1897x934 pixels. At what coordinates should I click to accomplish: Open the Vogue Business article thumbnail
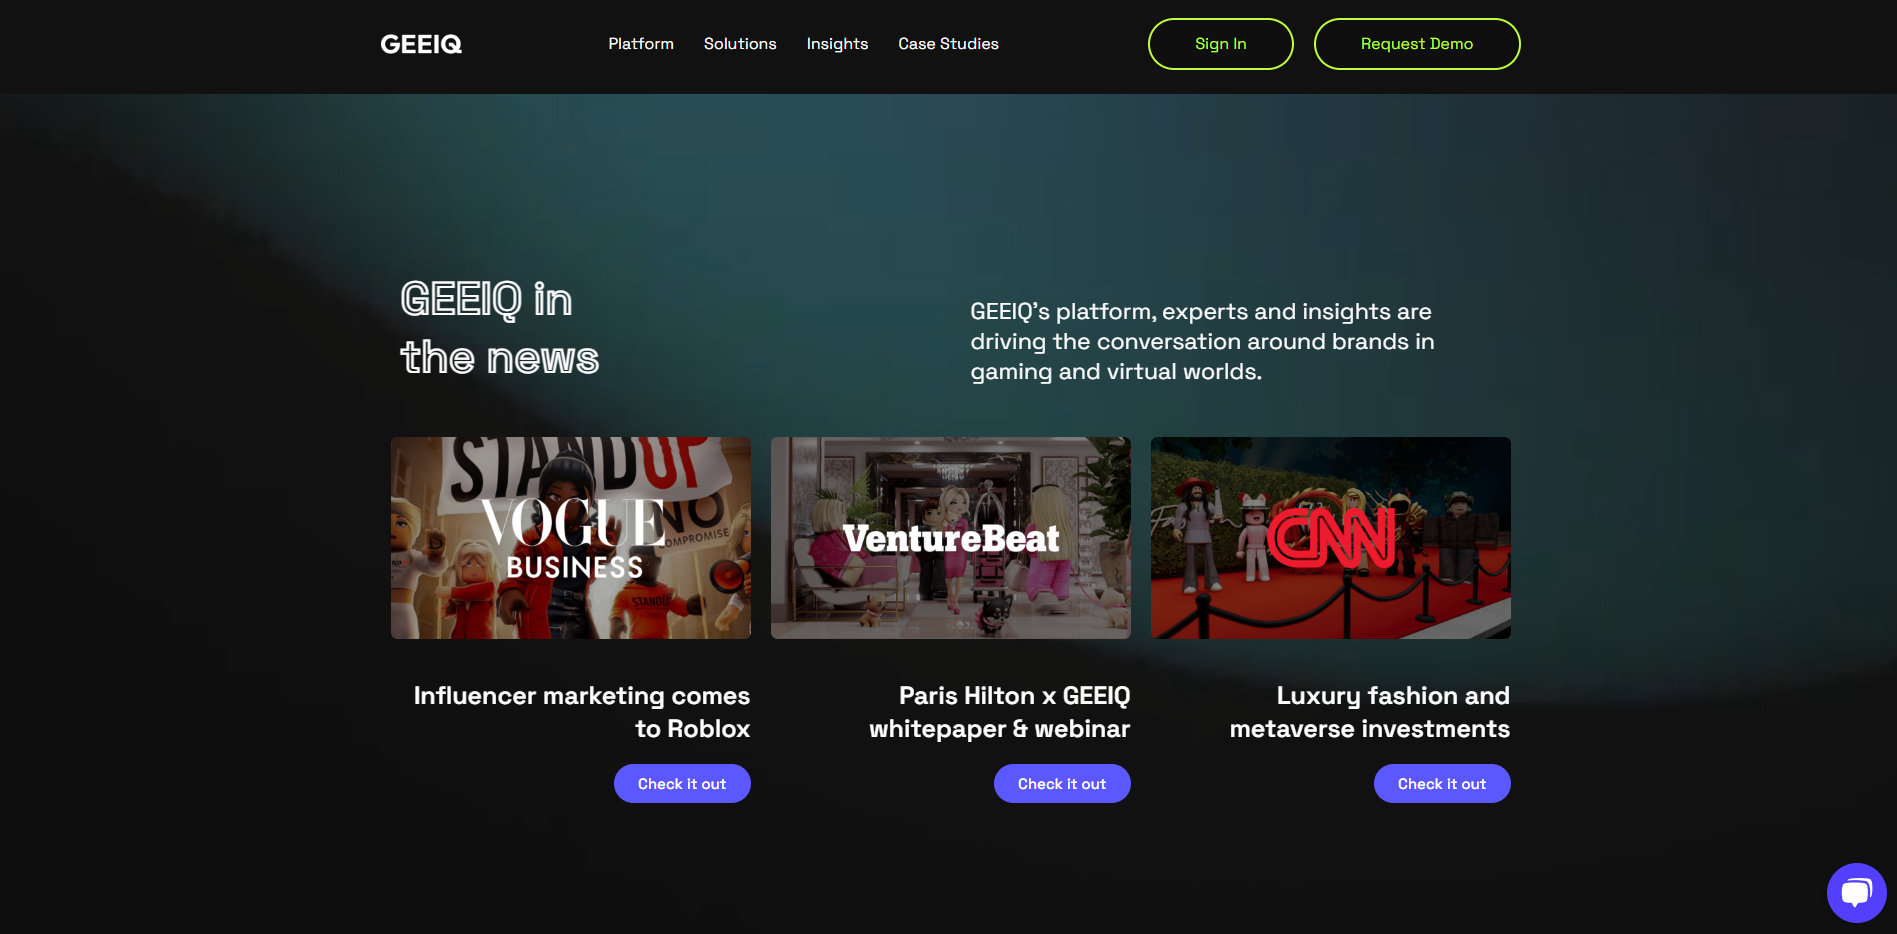pos(571,538)
